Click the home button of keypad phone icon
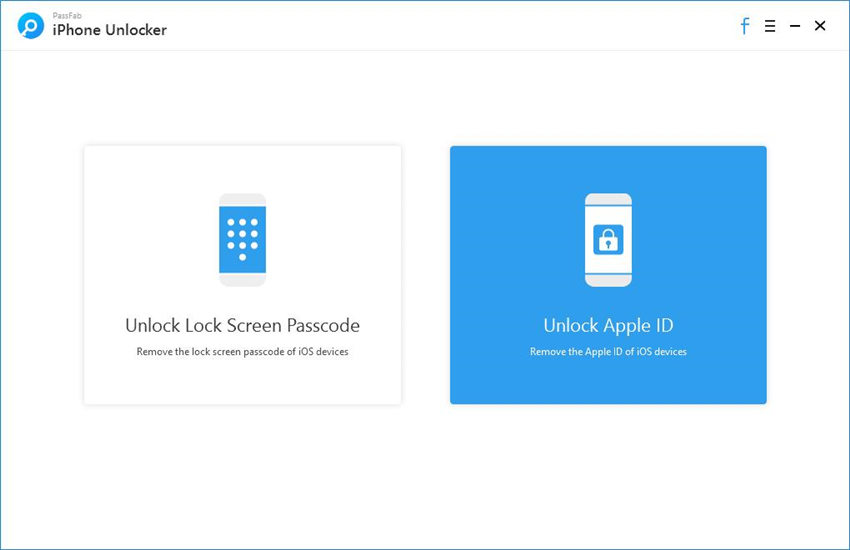850x550 pixels. 242,280
